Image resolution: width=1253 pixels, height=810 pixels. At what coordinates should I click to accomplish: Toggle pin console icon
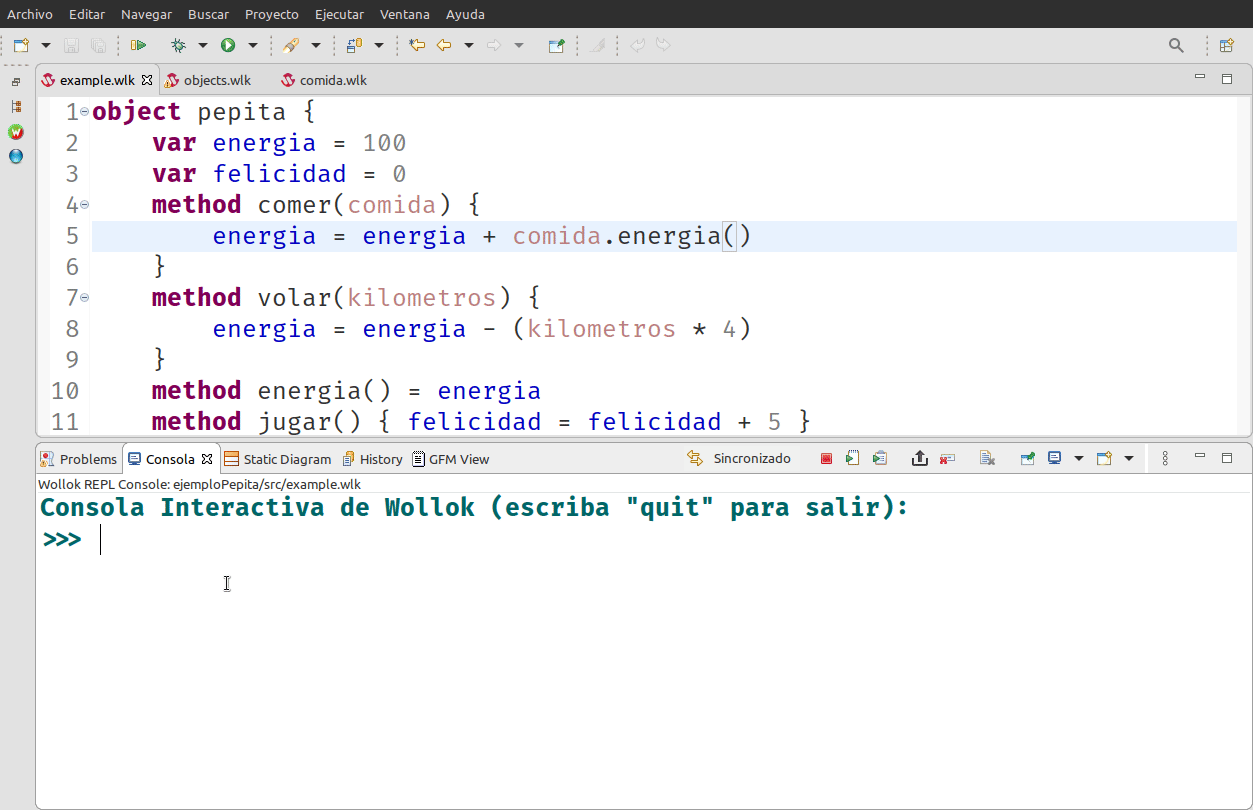click(x=1027, y=459)
